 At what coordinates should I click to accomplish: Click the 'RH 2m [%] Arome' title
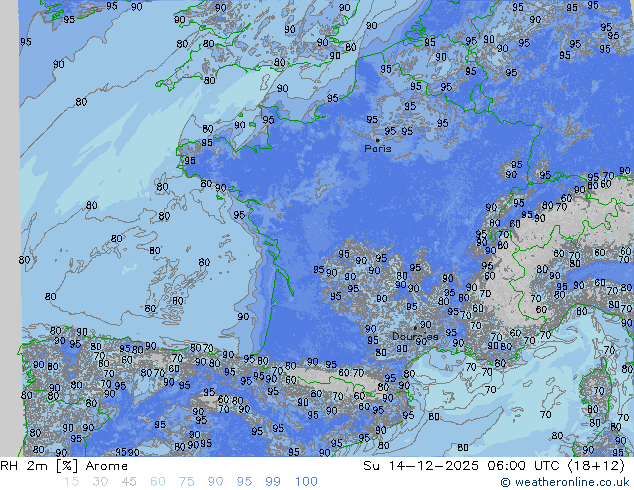click(x=64, y=466)
